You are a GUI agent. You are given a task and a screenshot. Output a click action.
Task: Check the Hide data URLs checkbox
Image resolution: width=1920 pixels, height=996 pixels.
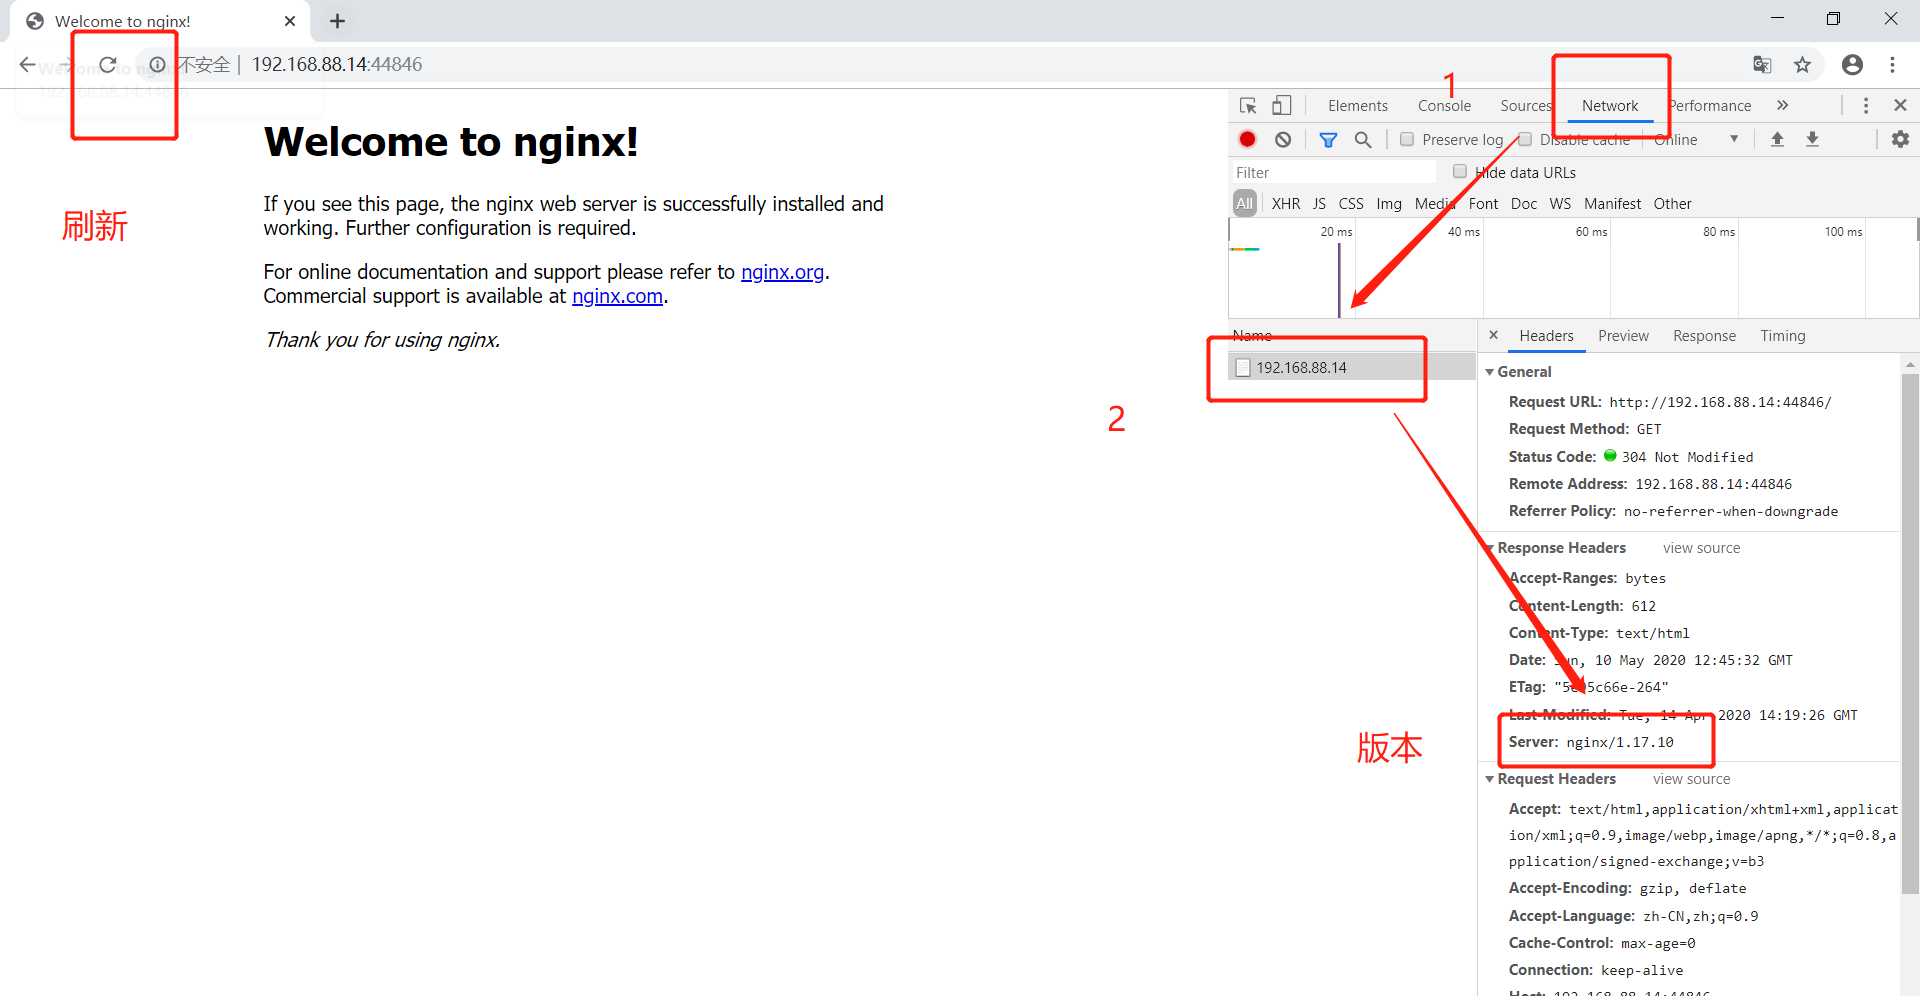1459,172
